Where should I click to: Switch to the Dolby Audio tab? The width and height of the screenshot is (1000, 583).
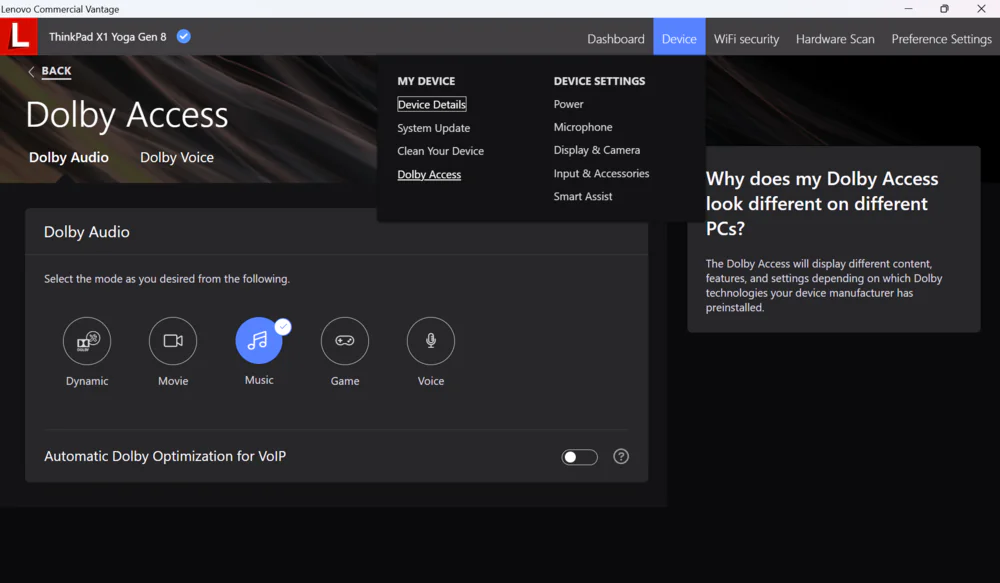click(69, 158)
